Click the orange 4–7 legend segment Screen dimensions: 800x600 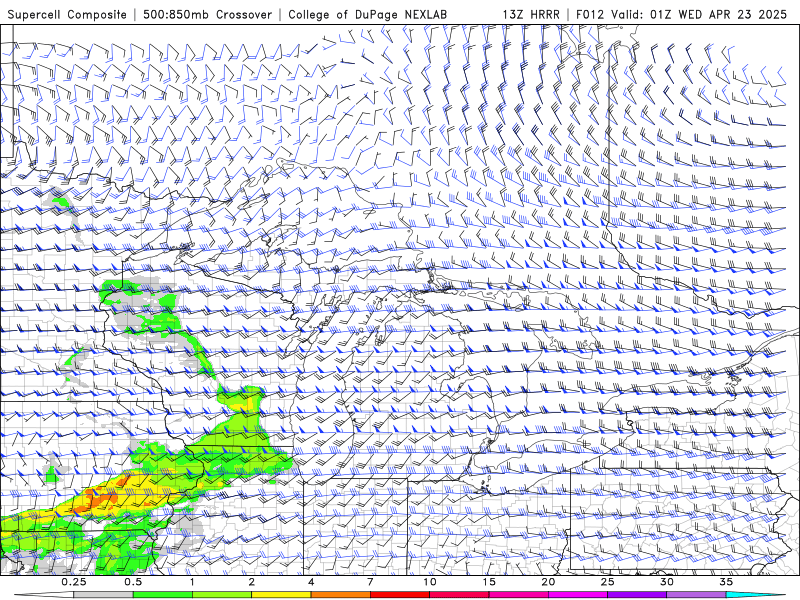(x=340, y=595)
